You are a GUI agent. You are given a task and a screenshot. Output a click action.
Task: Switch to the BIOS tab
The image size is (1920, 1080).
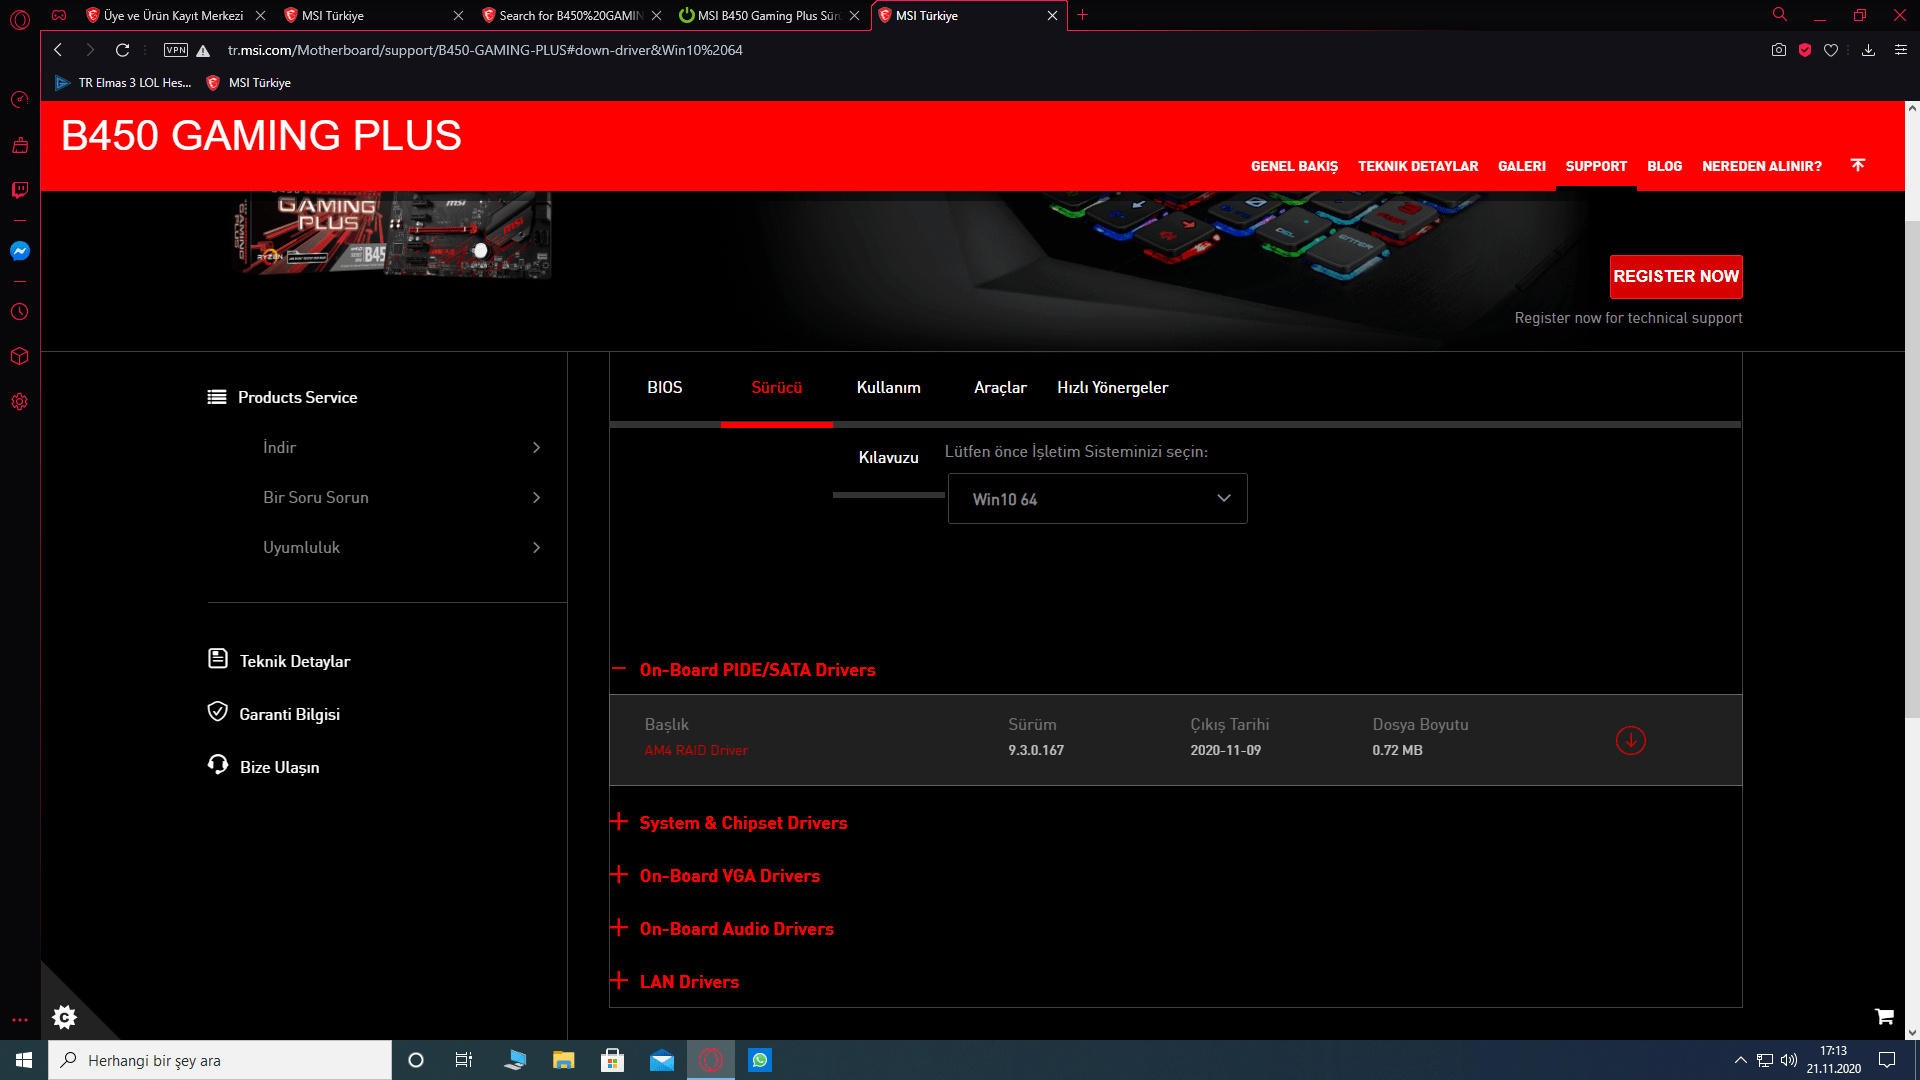(664, 388)
